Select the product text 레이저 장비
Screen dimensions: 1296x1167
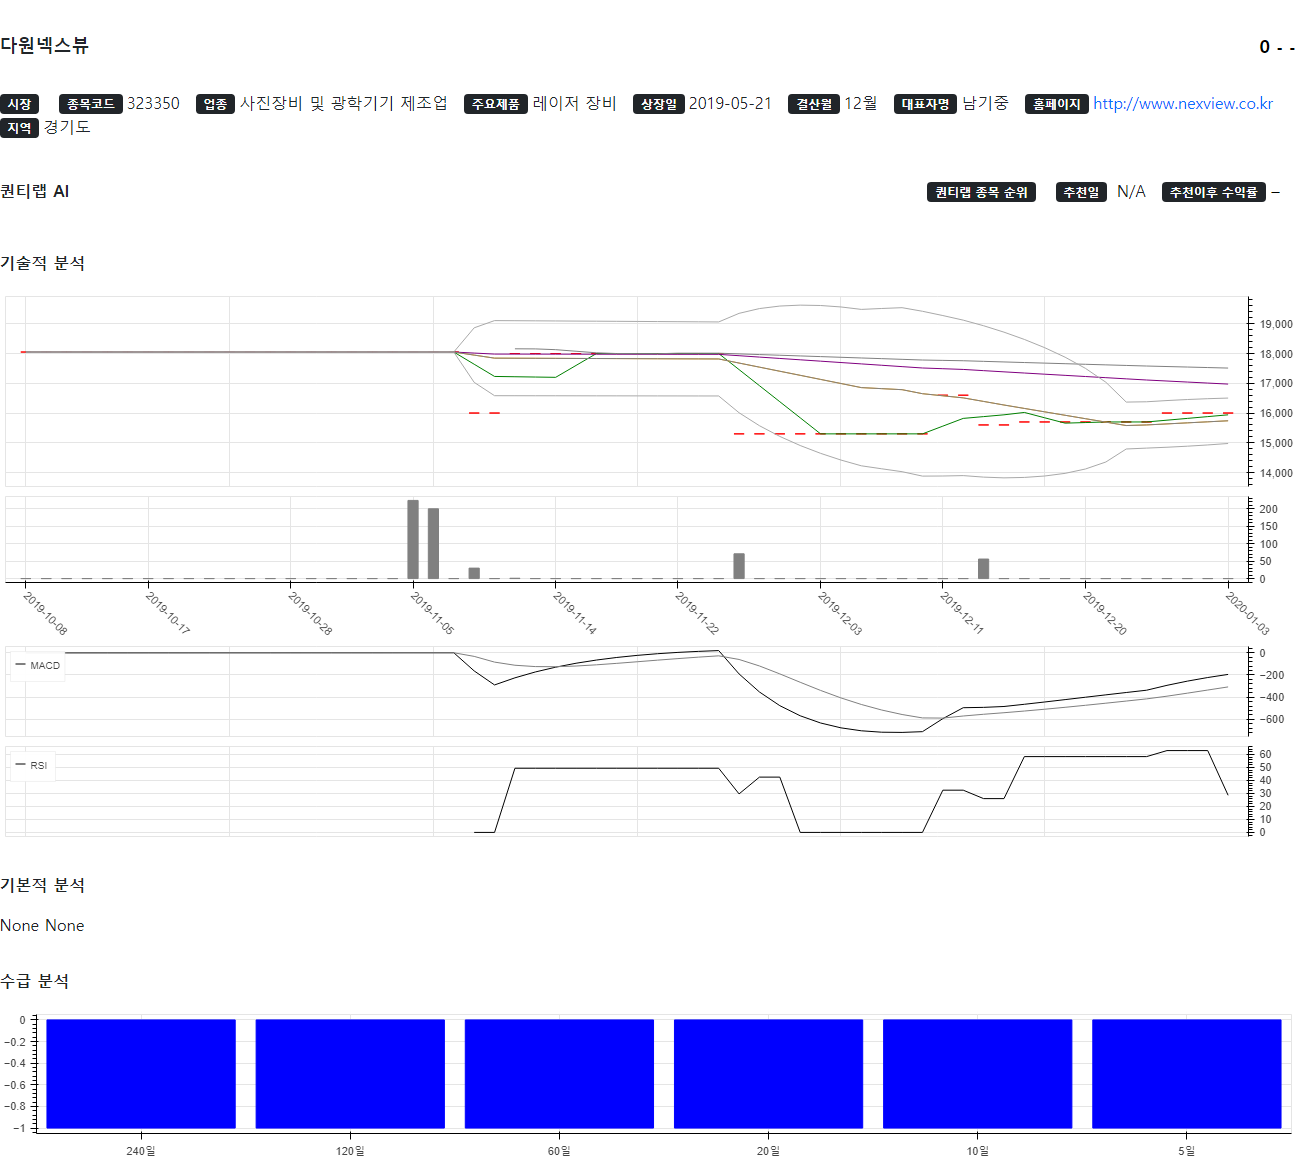pyautogui.click(x=575, y=104)
